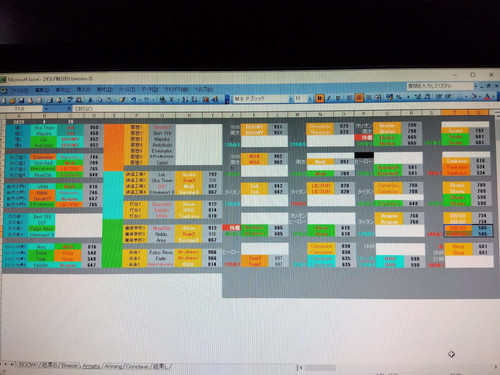Click the Open folder toolbar icon
Image resolution: width=500 pixels, height=375 pixels.
[12, 100]
